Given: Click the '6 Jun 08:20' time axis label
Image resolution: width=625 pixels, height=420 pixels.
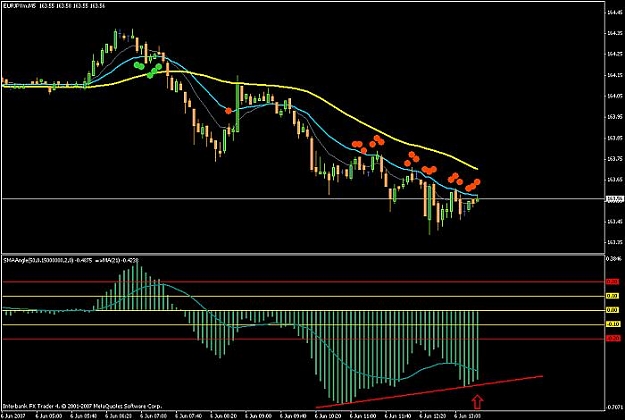Looking at the screenshot, I should (x=223, y=416).
